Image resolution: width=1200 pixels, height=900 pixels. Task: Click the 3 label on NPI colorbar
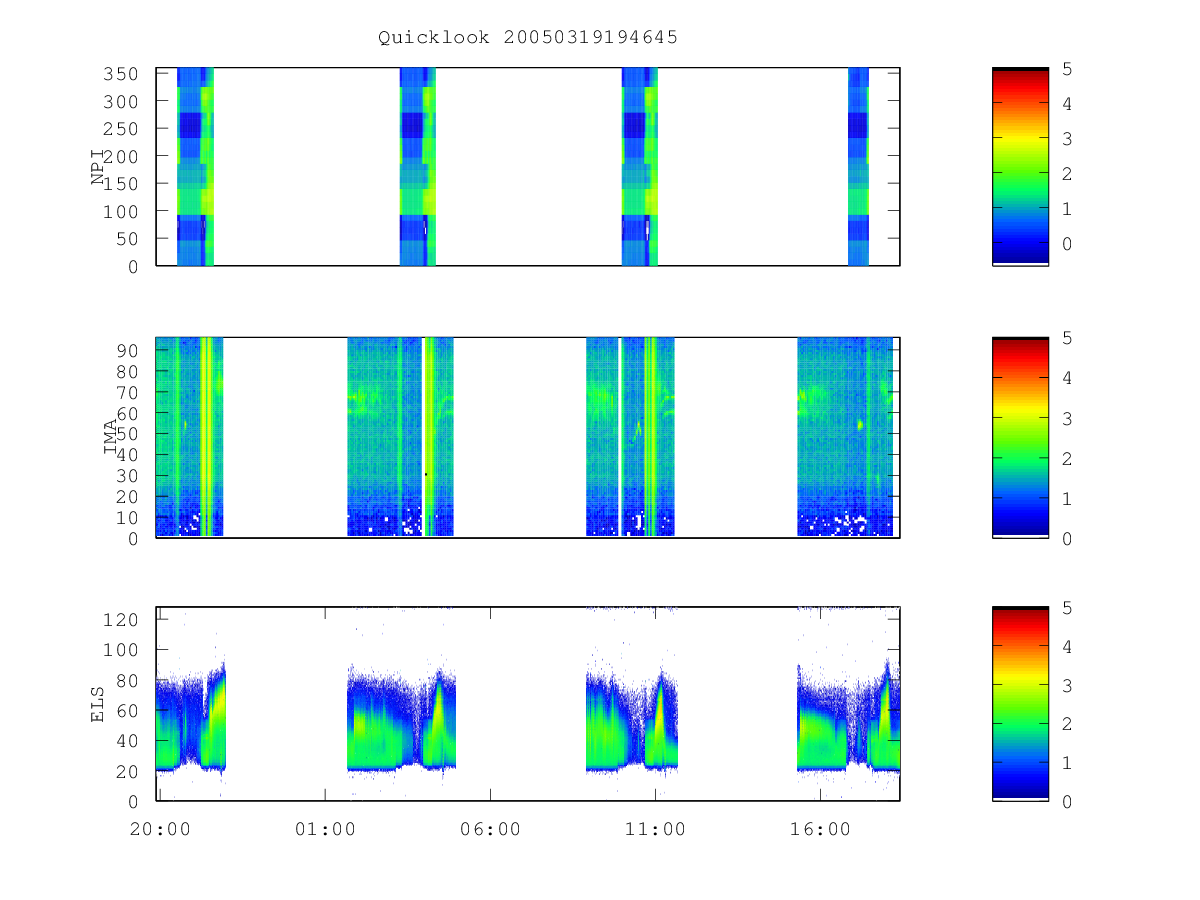(1067, 139)
